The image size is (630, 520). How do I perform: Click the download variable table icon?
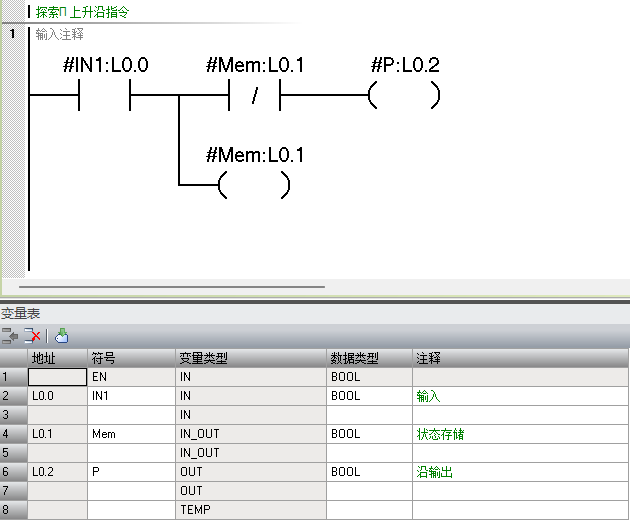(x=62, y=336)
